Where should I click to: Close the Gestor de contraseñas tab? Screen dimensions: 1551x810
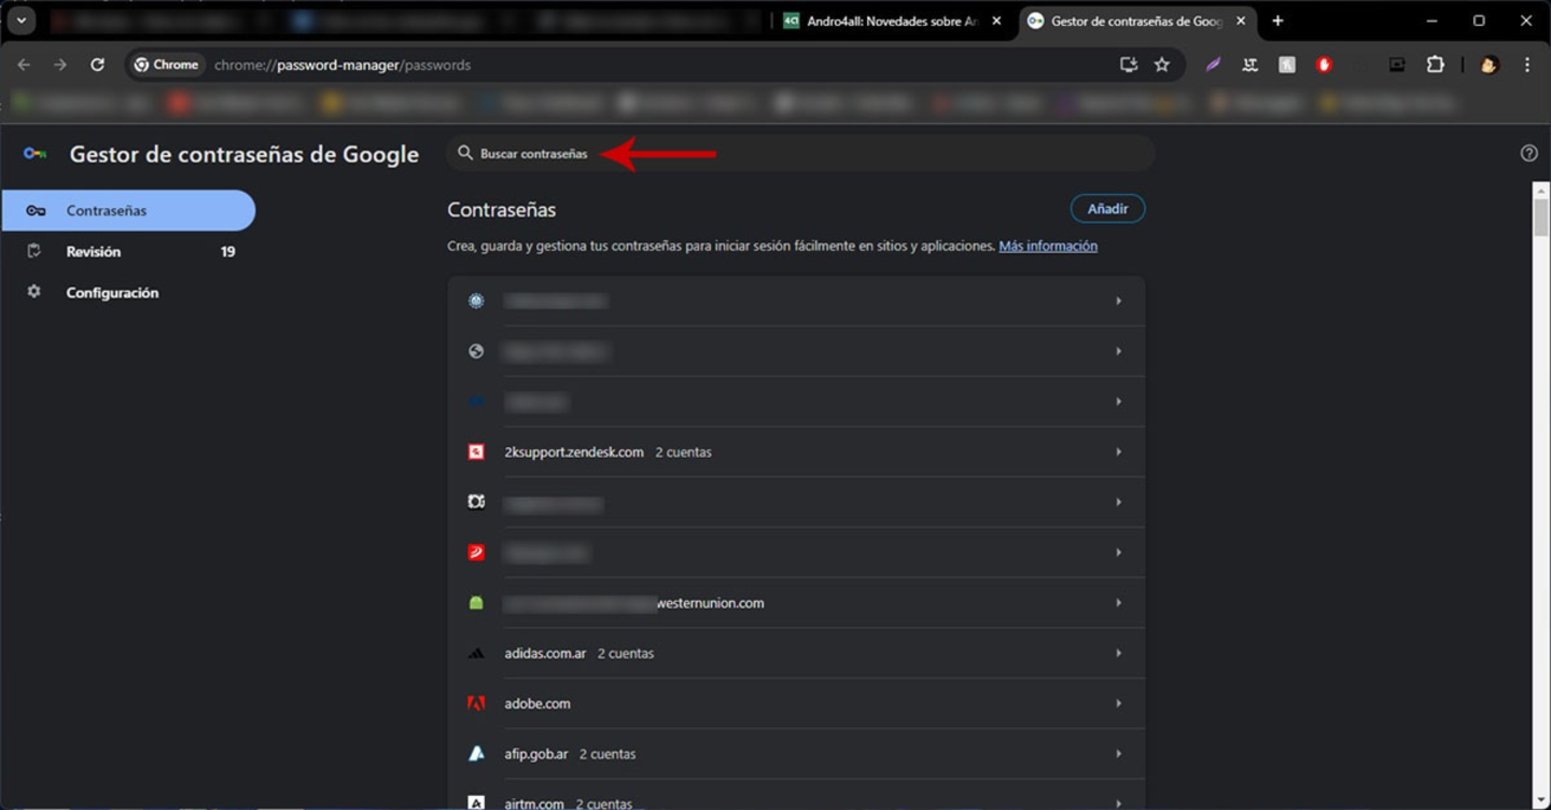pos(1241,21)
